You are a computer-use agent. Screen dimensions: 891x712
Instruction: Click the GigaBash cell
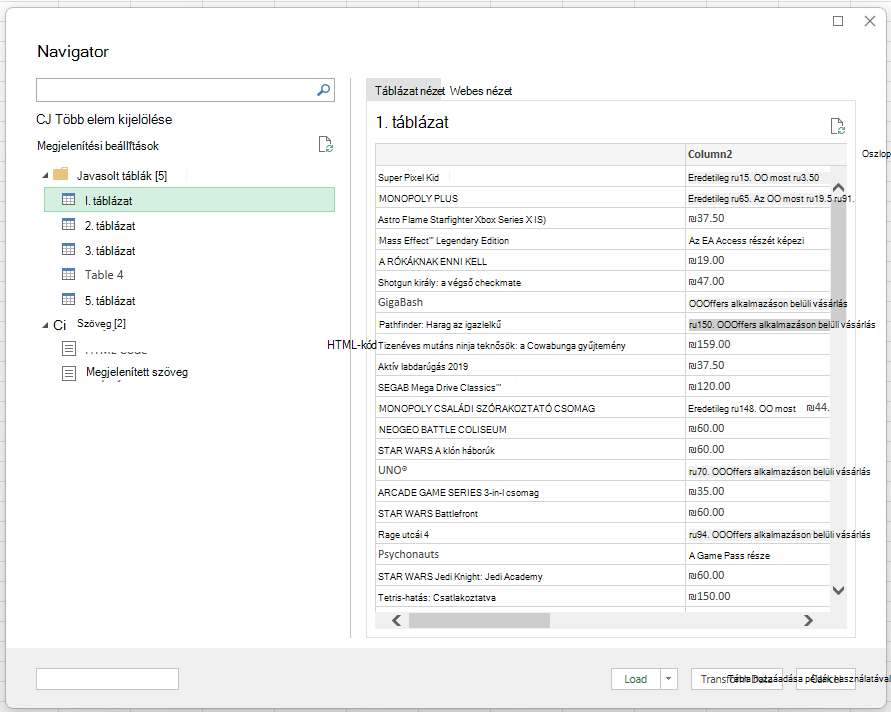coord(530,303)
